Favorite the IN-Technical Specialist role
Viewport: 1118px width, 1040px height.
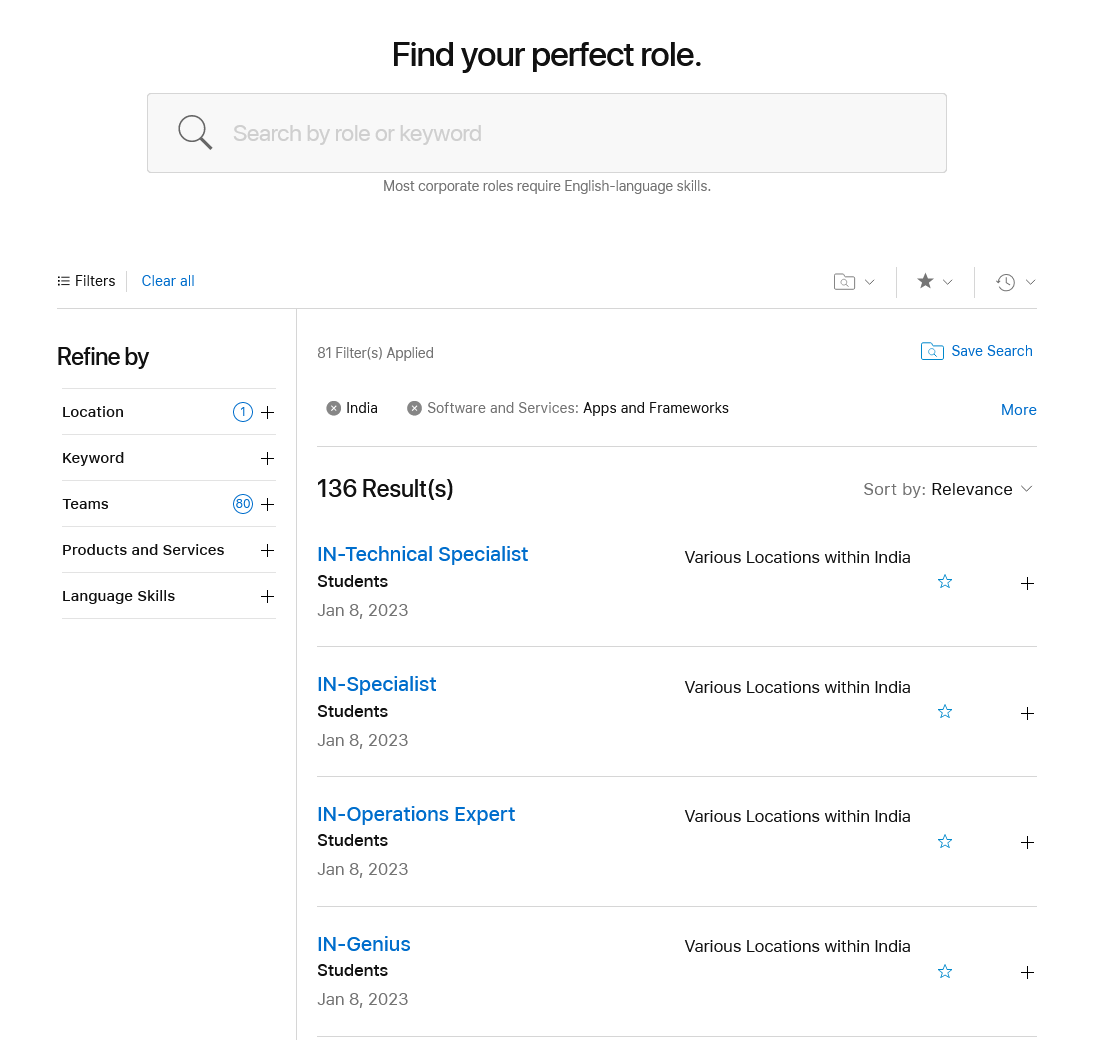(945, 582)
